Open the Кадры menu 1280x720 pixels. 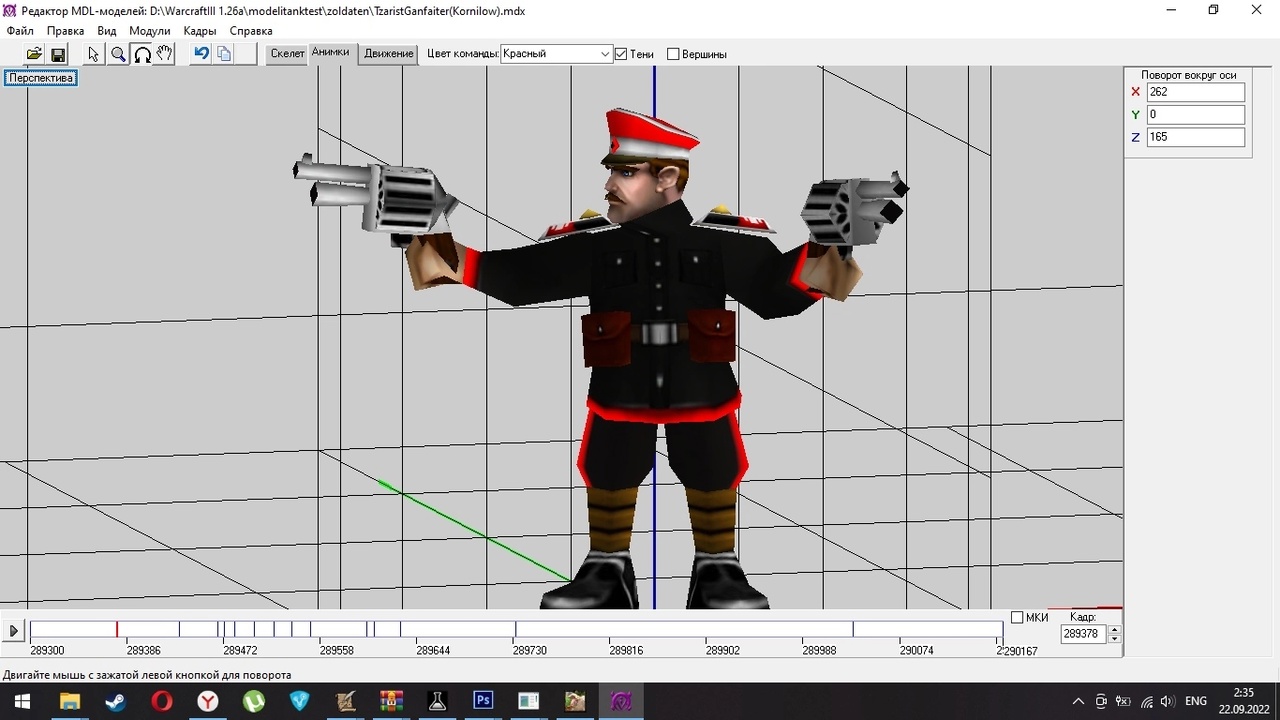click(200, 31)
